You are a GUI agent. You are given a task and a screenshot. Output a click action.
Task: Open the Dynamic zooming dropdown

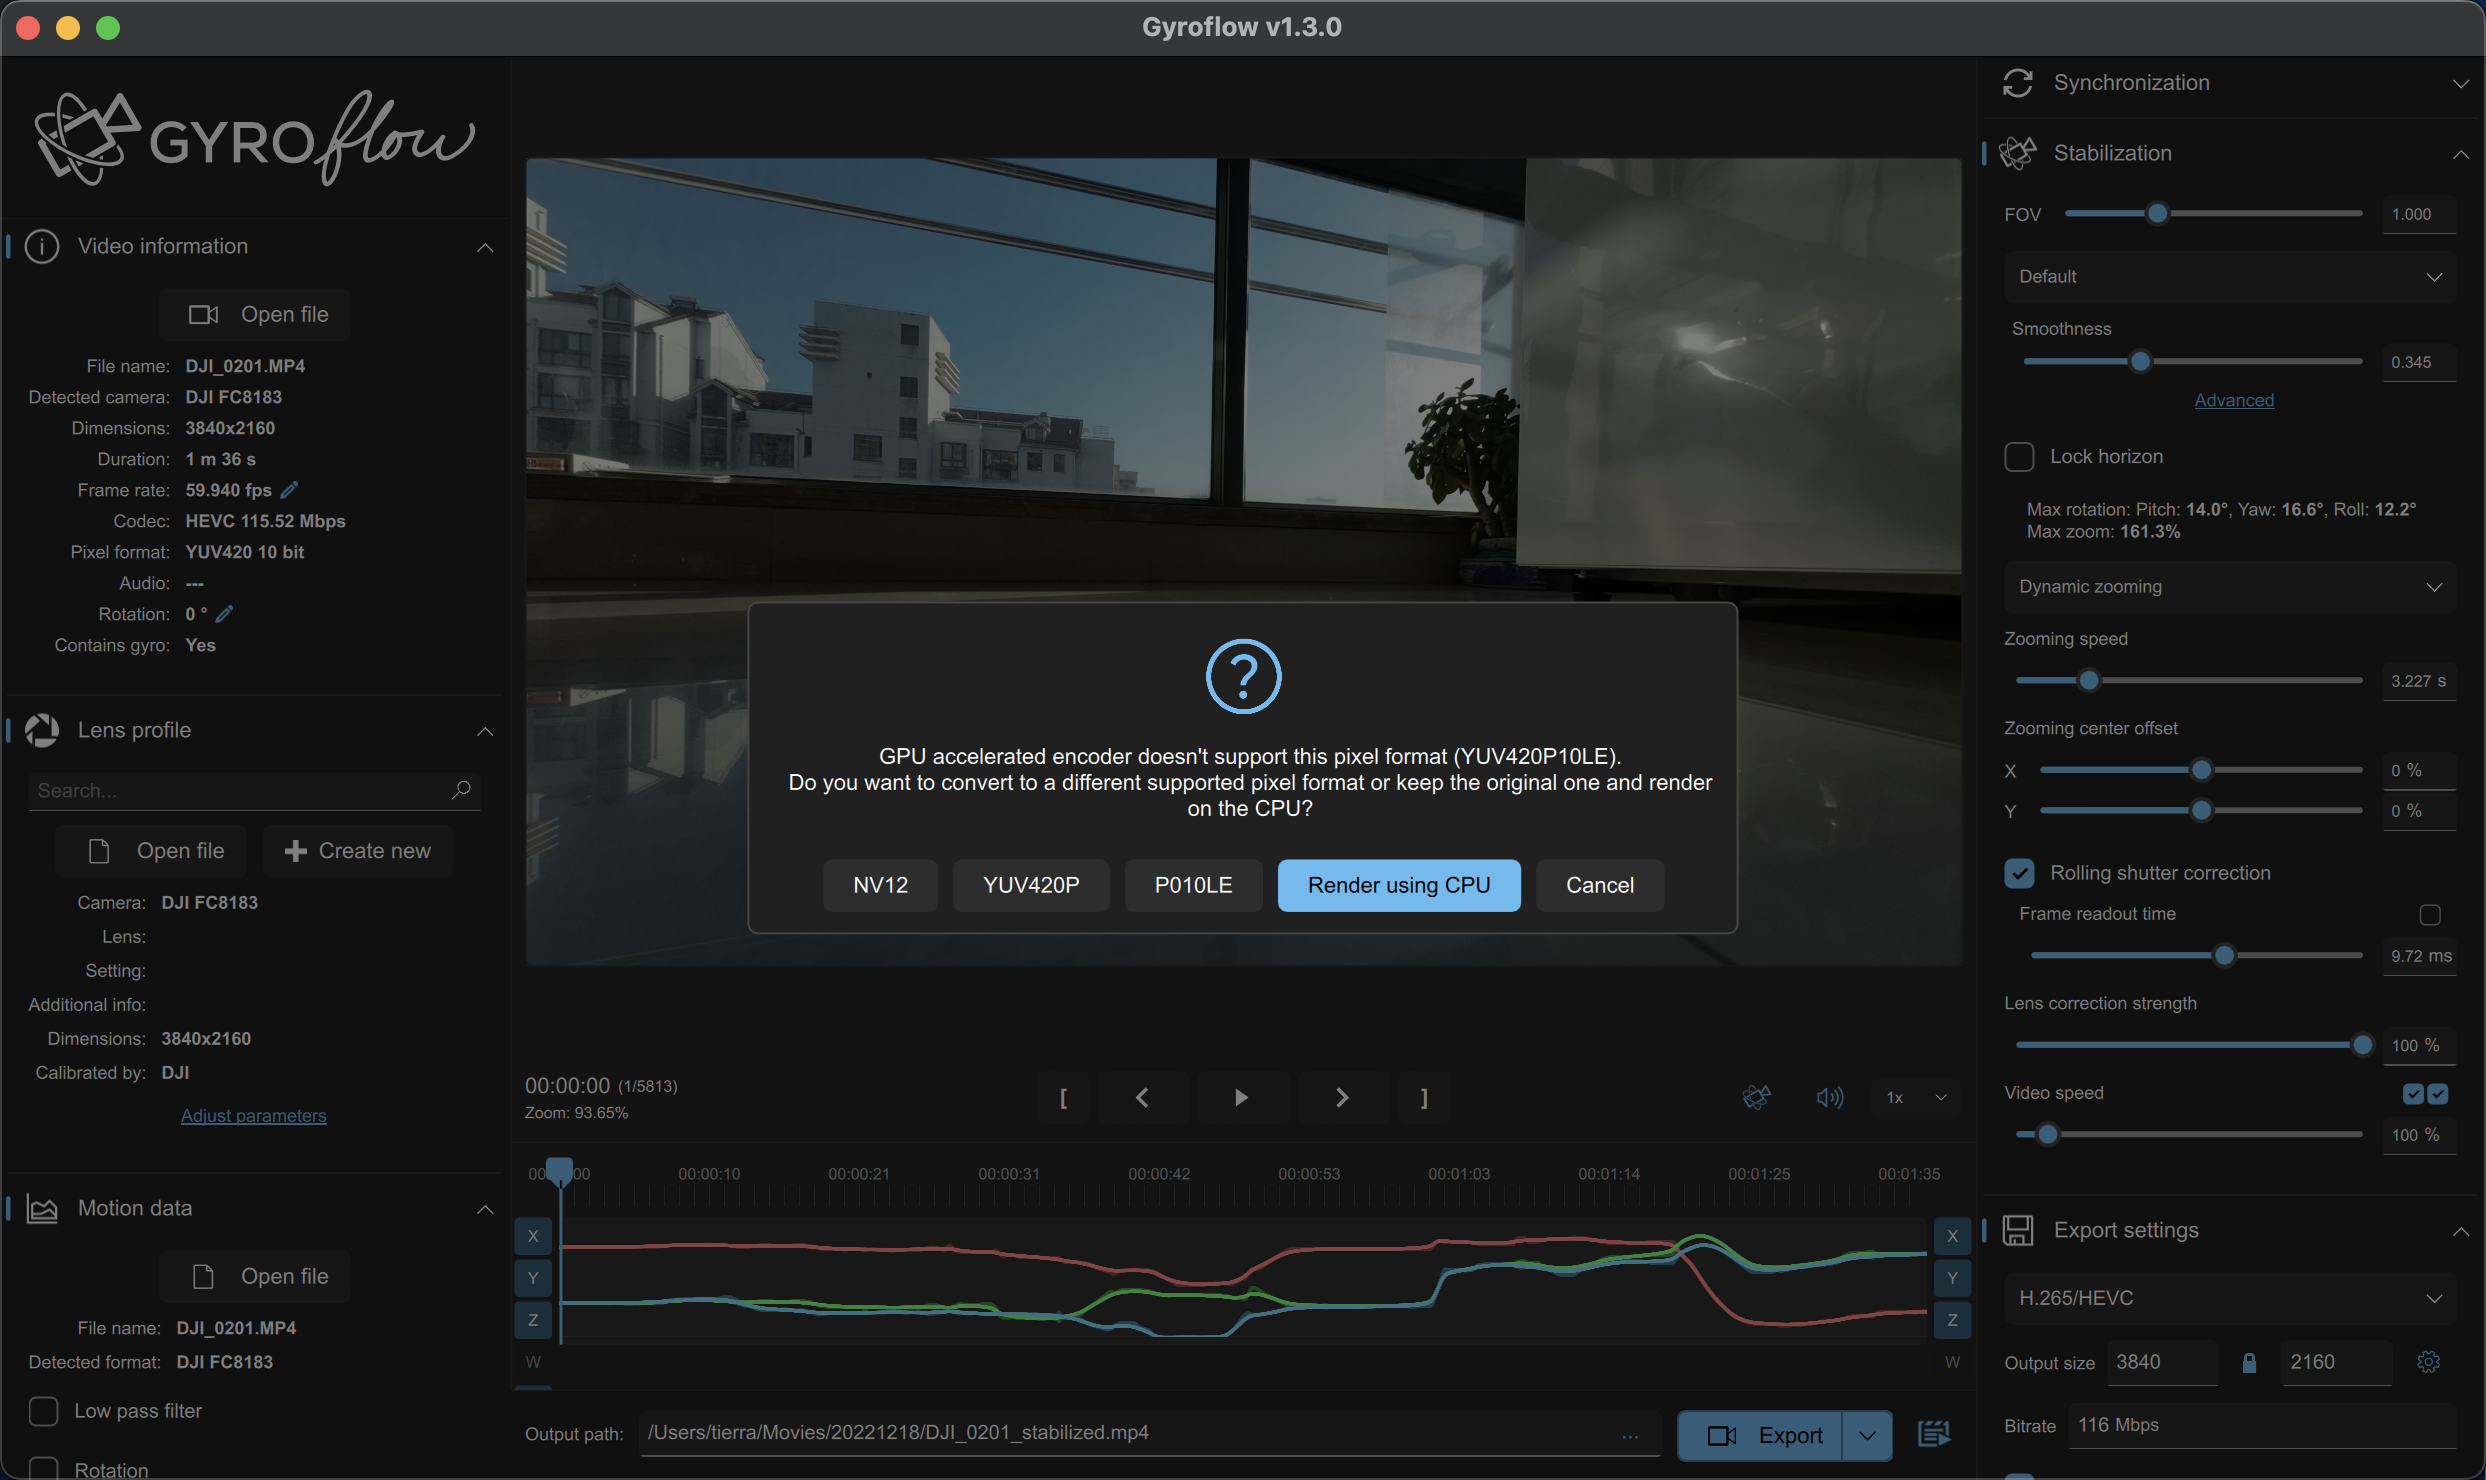pyautogui.click(x=2229, y=586)
